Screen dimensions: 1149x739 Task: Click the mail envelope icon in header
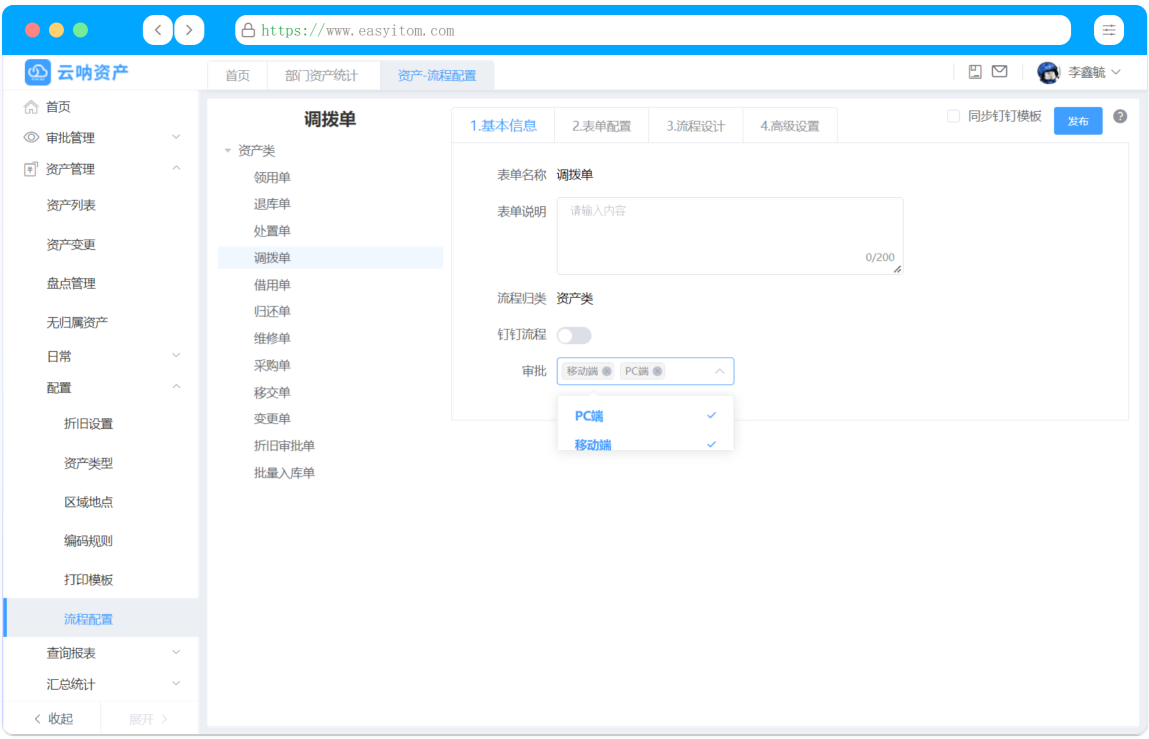[999, 72]
